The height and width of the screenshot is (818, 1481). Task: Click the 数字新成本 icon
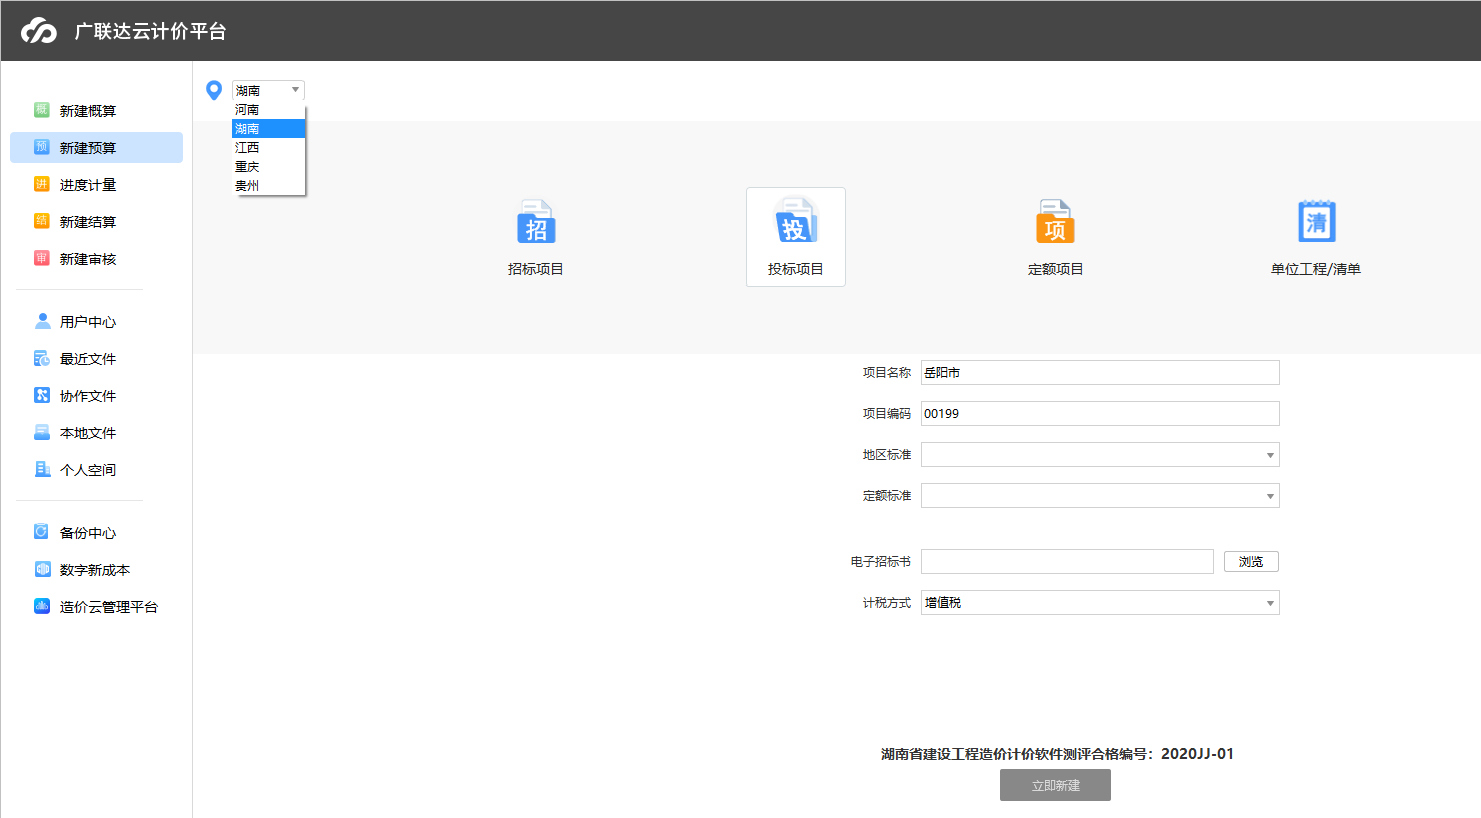pos(42,569)
